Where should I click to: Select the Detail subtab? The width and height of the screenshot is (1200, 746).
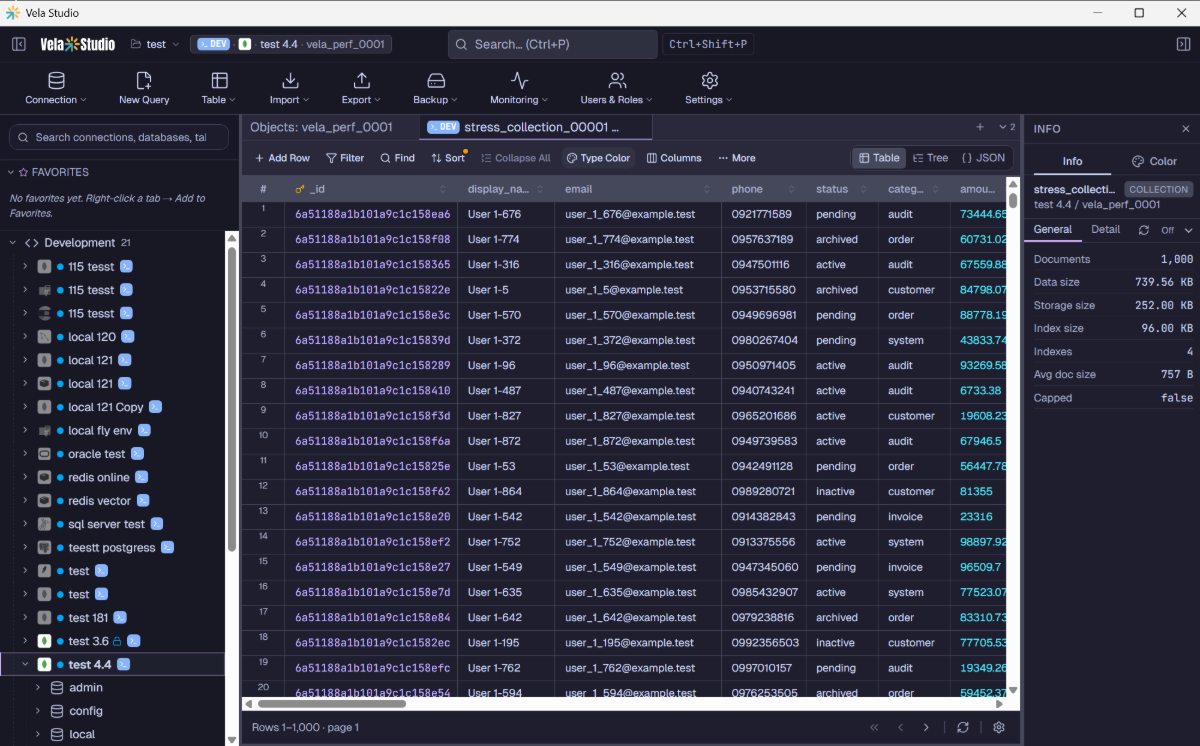[x=1105, y=229]
